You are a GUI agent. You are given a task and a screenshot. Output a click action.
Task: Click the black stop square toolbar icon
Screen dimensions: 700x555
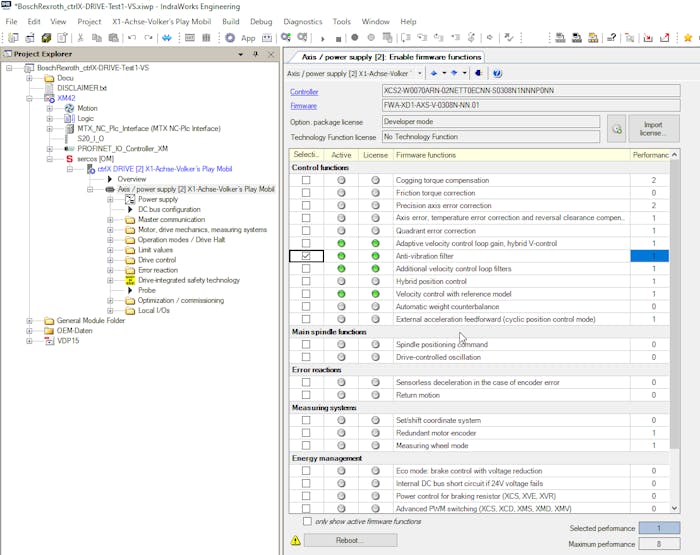(x=338, y=39)
